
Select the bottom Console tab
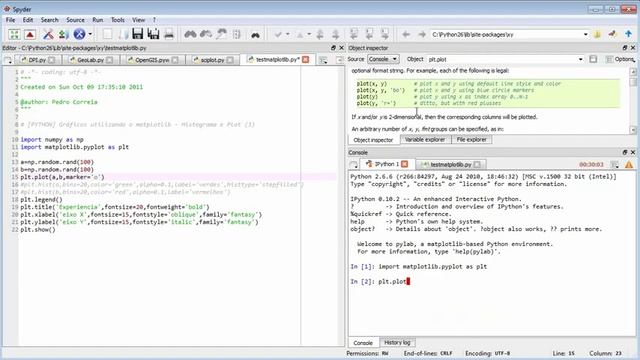pyautogui.click(x=363, y=343)
